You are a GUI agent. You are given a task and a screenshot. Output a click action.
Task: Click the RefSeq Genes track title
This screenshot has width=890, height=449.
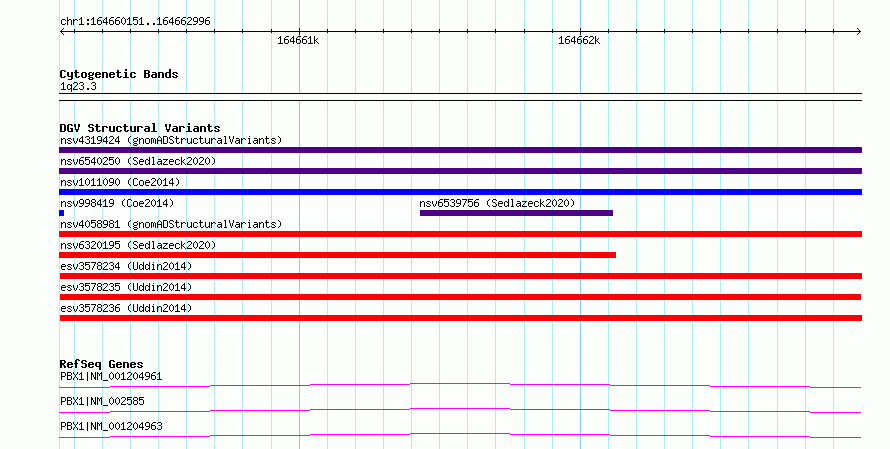[101, 364]
